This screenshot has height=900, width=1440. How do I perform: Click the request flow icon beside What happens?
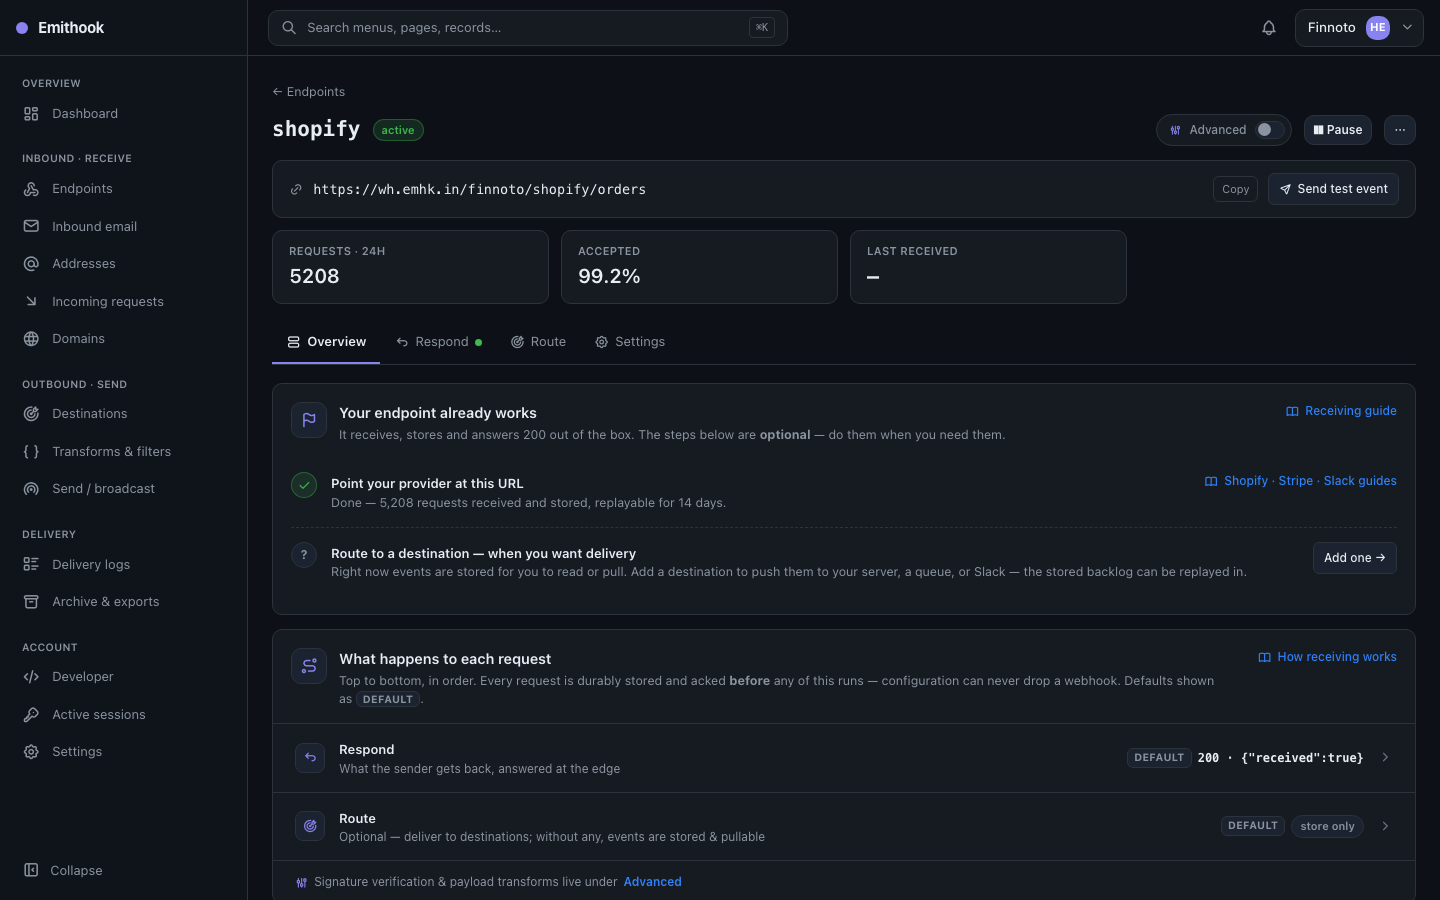pyautogui.click(x=309, y=666)
